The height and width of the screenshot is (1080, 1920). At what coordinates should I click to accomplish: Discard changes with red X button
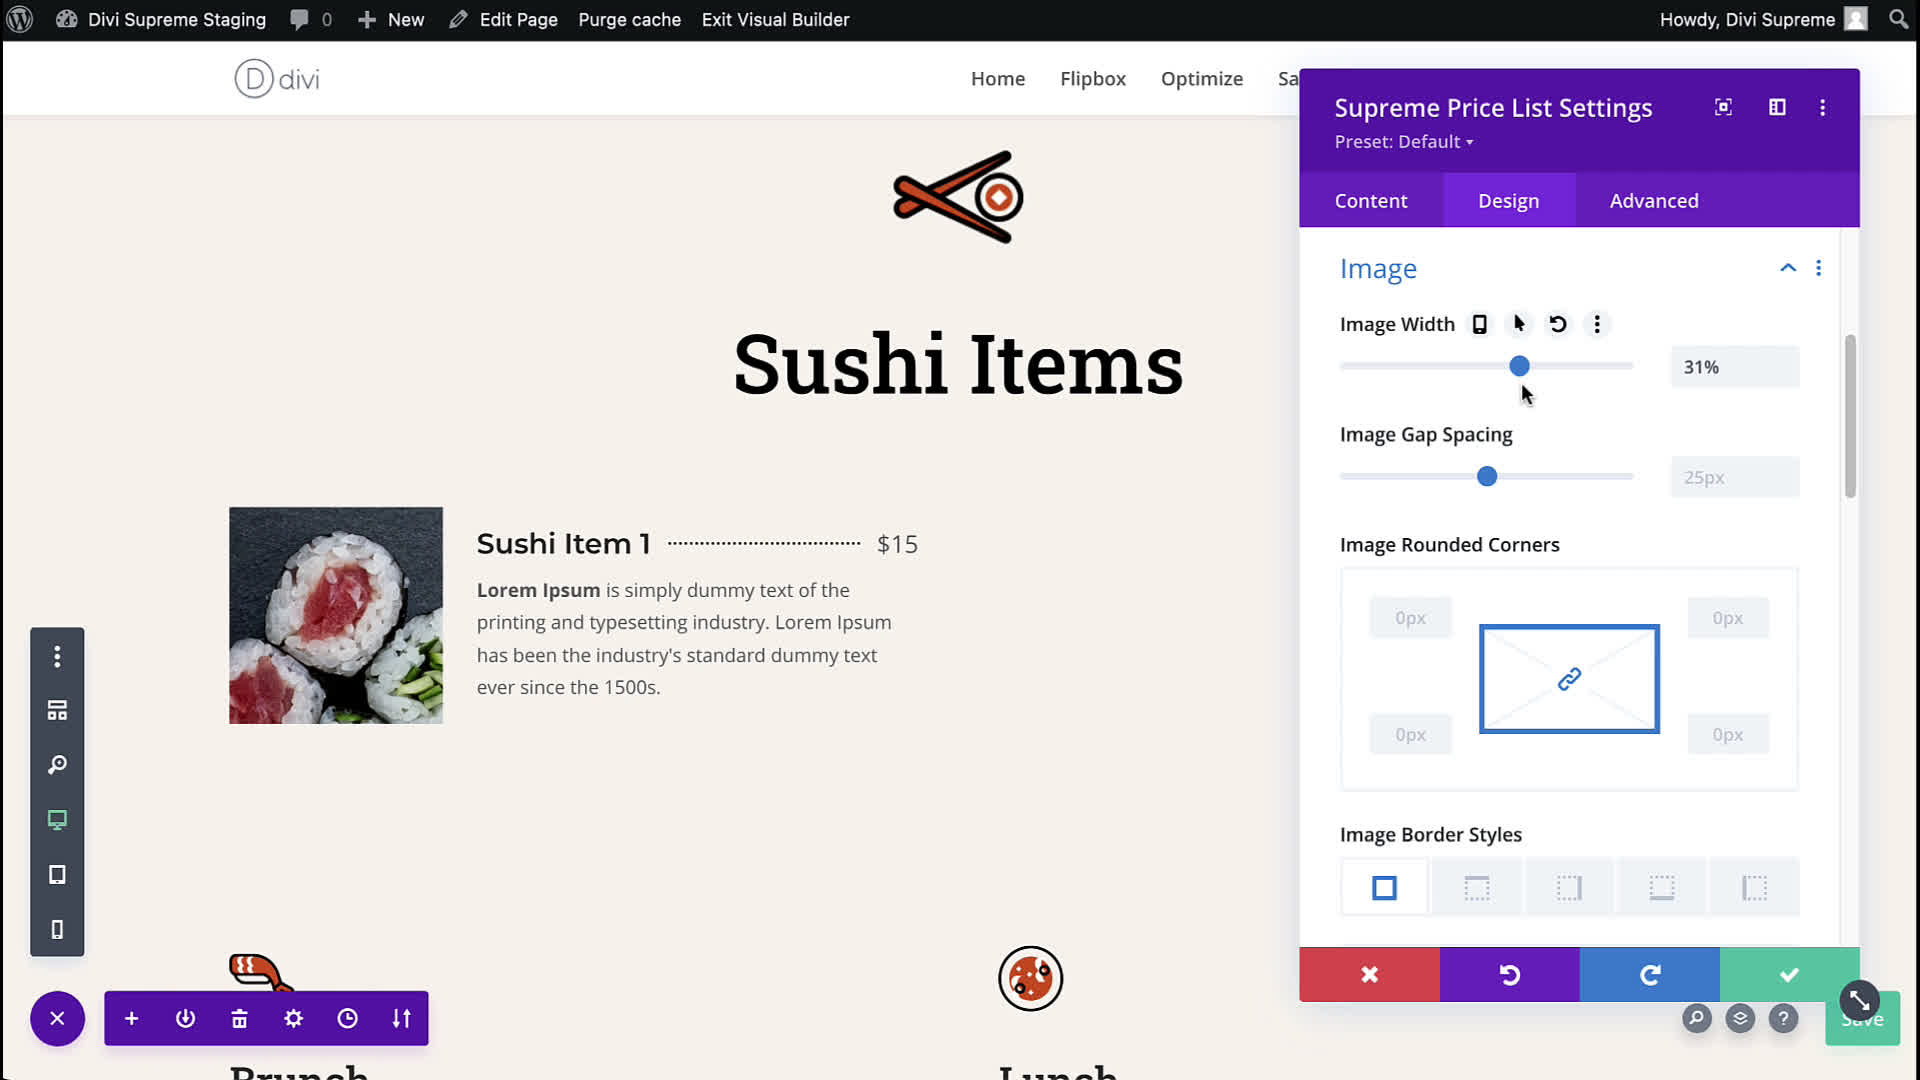click(1369, 974)
